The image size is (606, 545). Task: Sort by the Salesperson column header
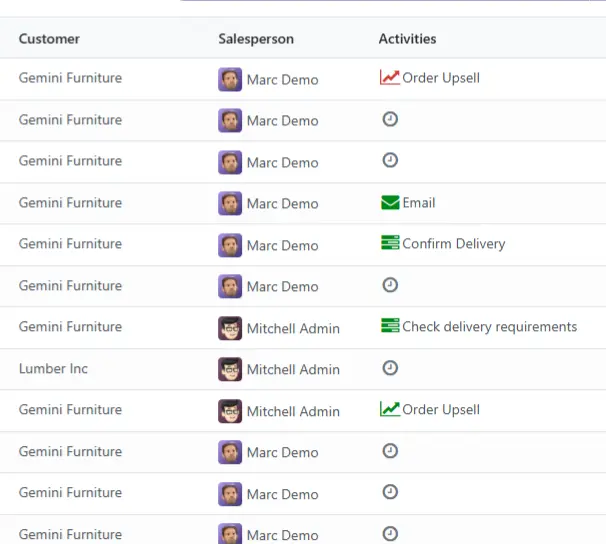(256, 39)
